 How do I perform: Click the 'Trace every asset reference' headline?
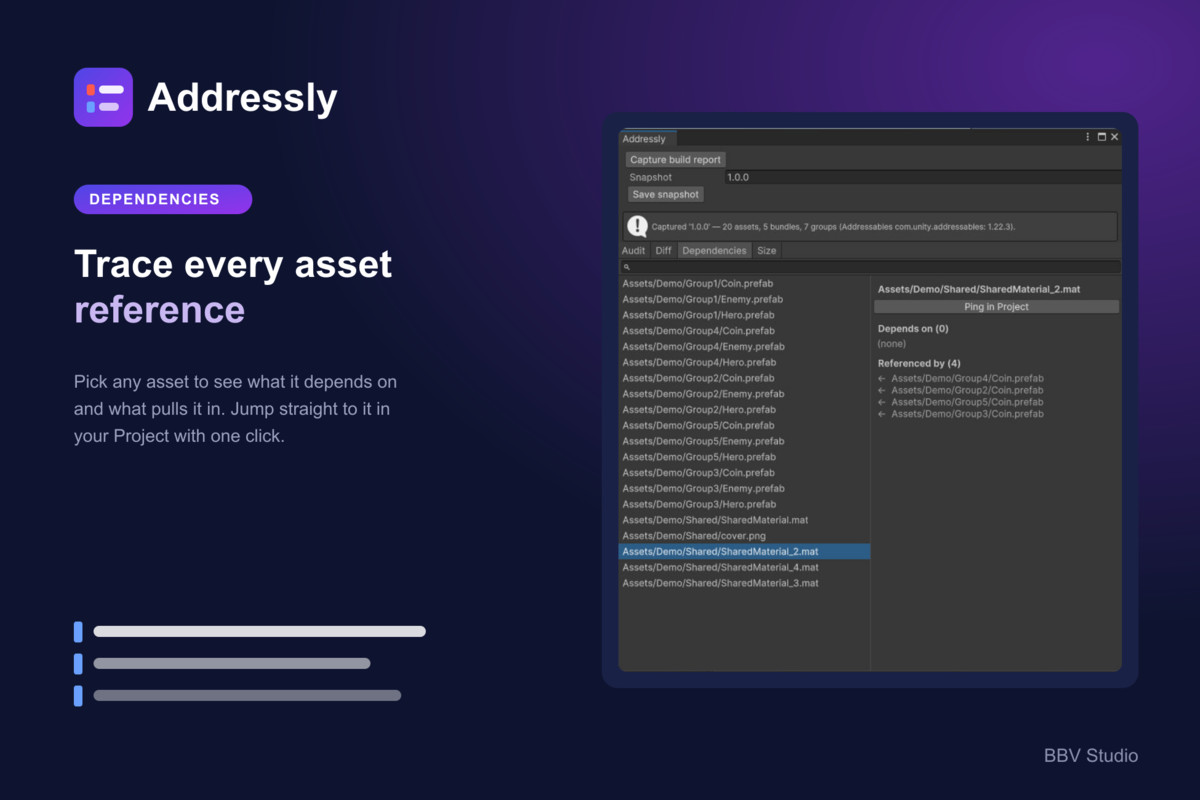(x=233, y=287)
